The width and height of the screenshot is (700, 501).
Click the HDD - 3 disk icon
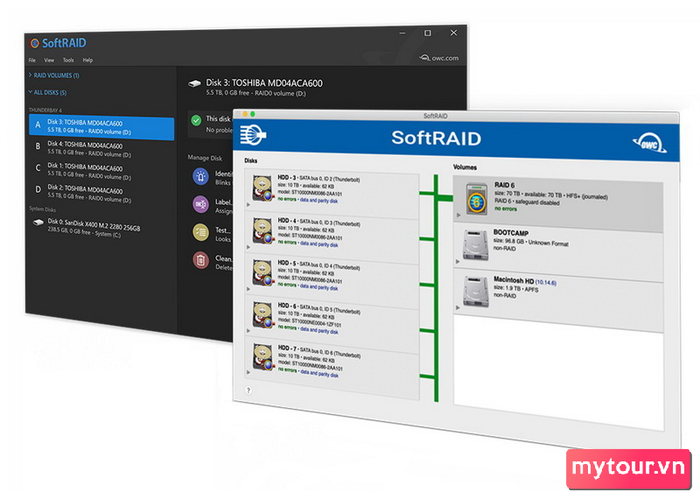(x=263, y=188)
